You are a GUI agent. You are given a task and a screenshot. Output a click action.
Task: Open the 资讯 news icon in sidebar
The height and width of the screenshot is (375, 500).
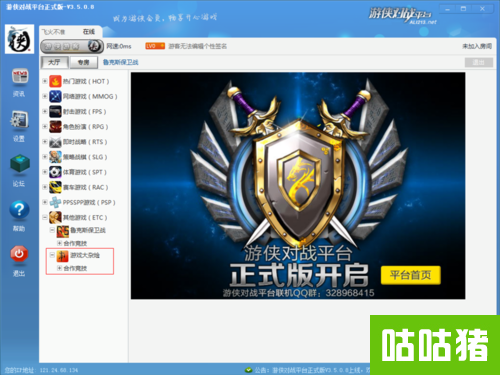pos(20,76)
